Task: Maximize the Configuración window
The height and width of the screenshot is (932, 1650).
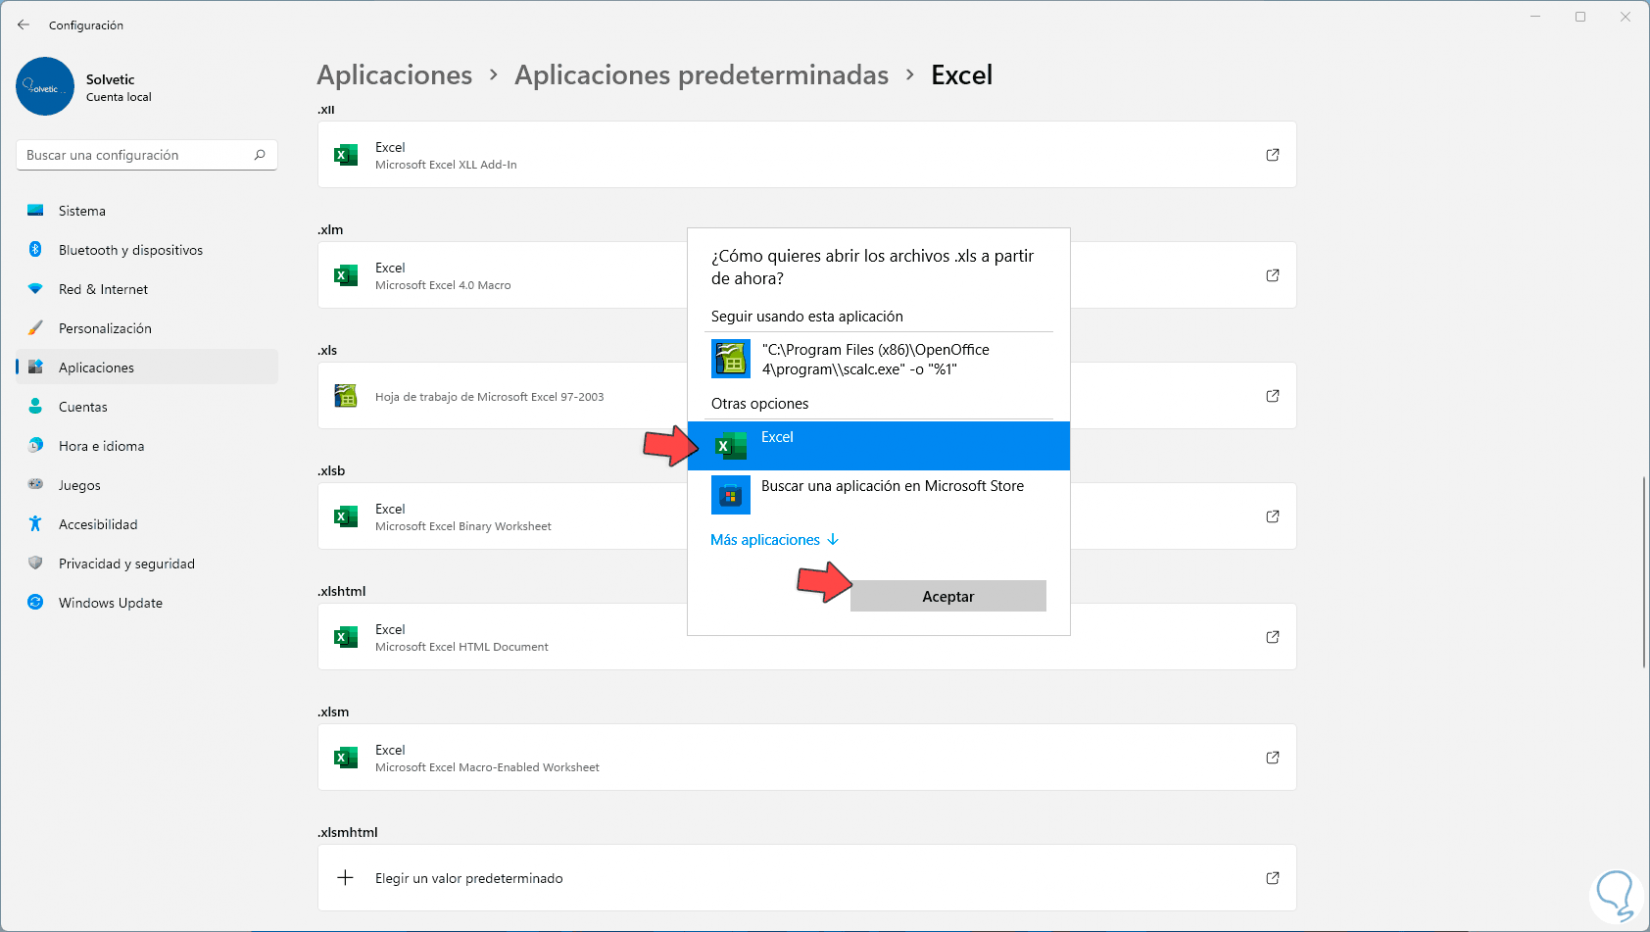Action: click(x=1580, y=17)
